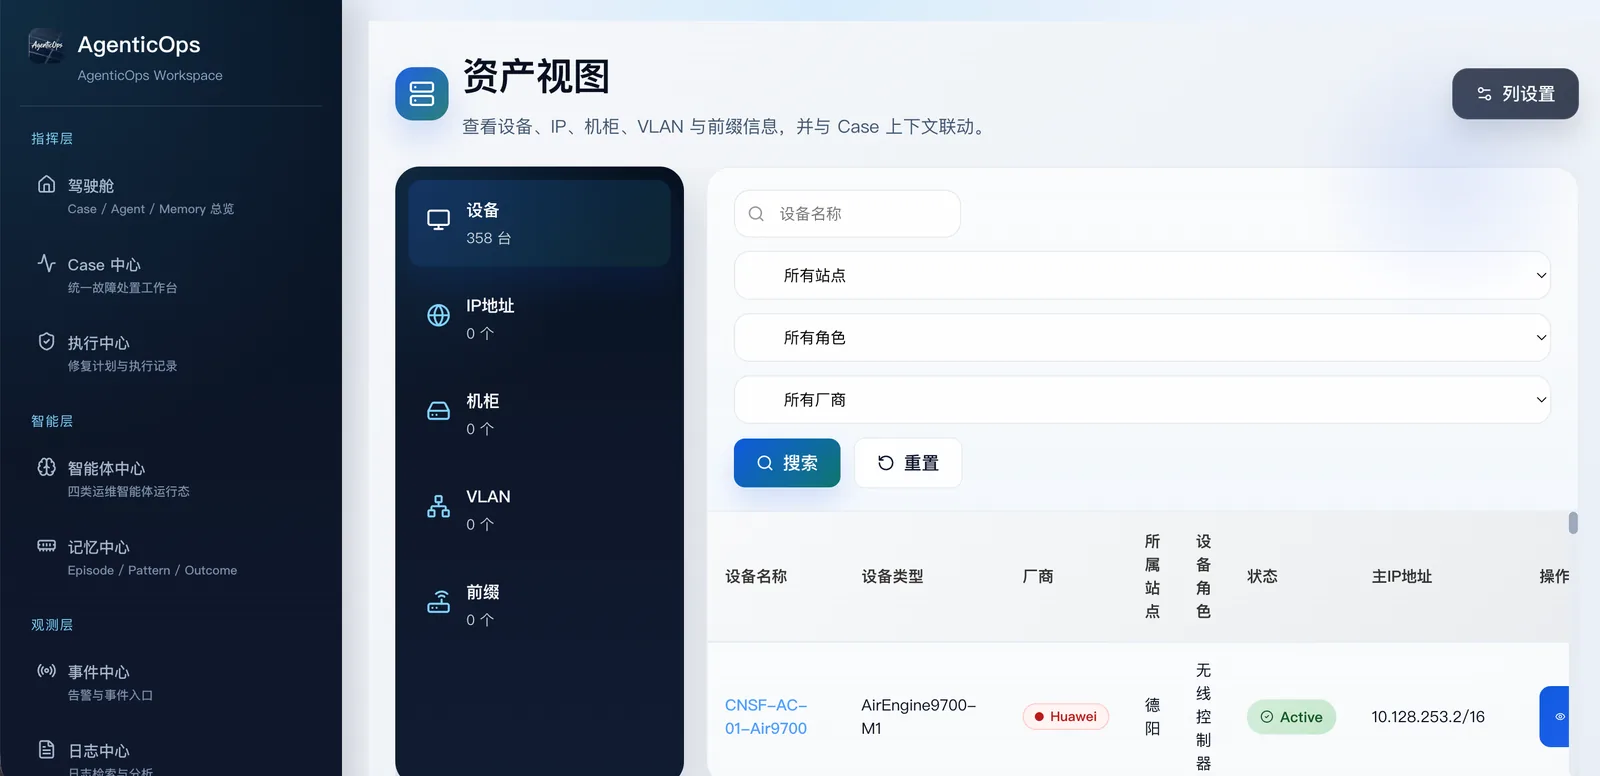Open 记忆中心 memory icon
Viewport: 1600px width, 776px height.
click(46, 546)
